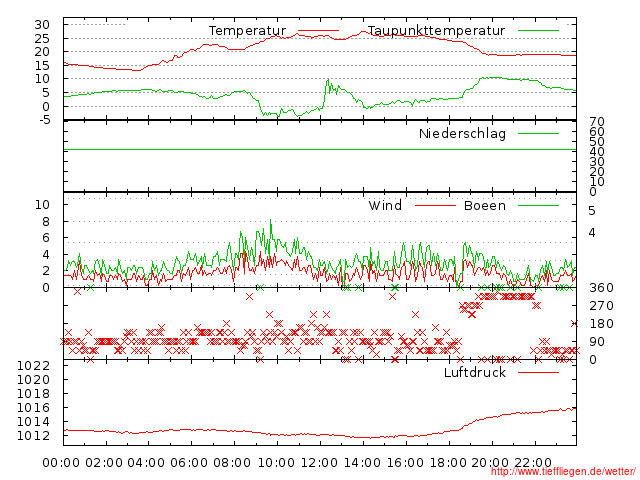The height and width of the screenshot is (480, 640).
Task: Click green line sample beside Niederschlag
Action: [538, 133]
